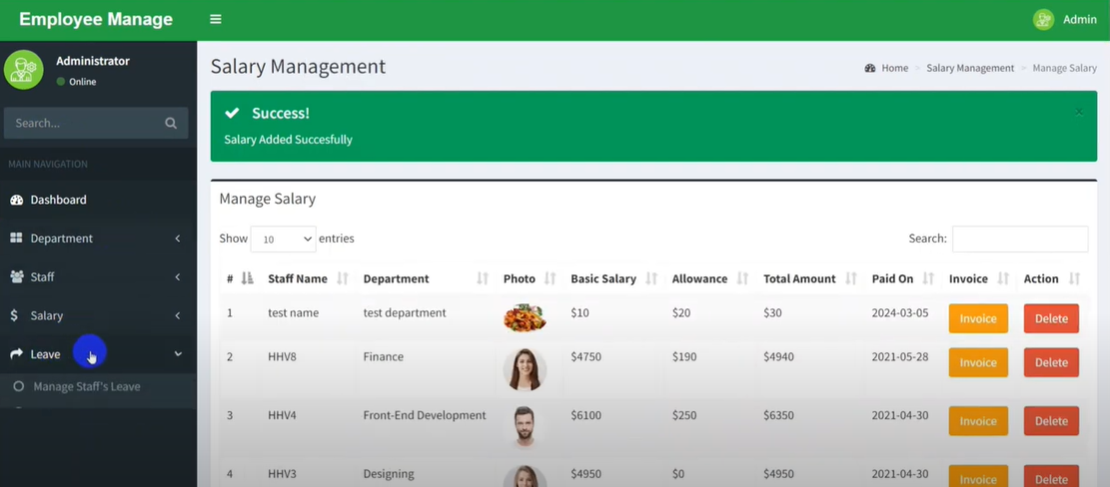This screenshot has width=1110, height=487.
Task: Click the Dashboard gauge icon
Action: 17,200
